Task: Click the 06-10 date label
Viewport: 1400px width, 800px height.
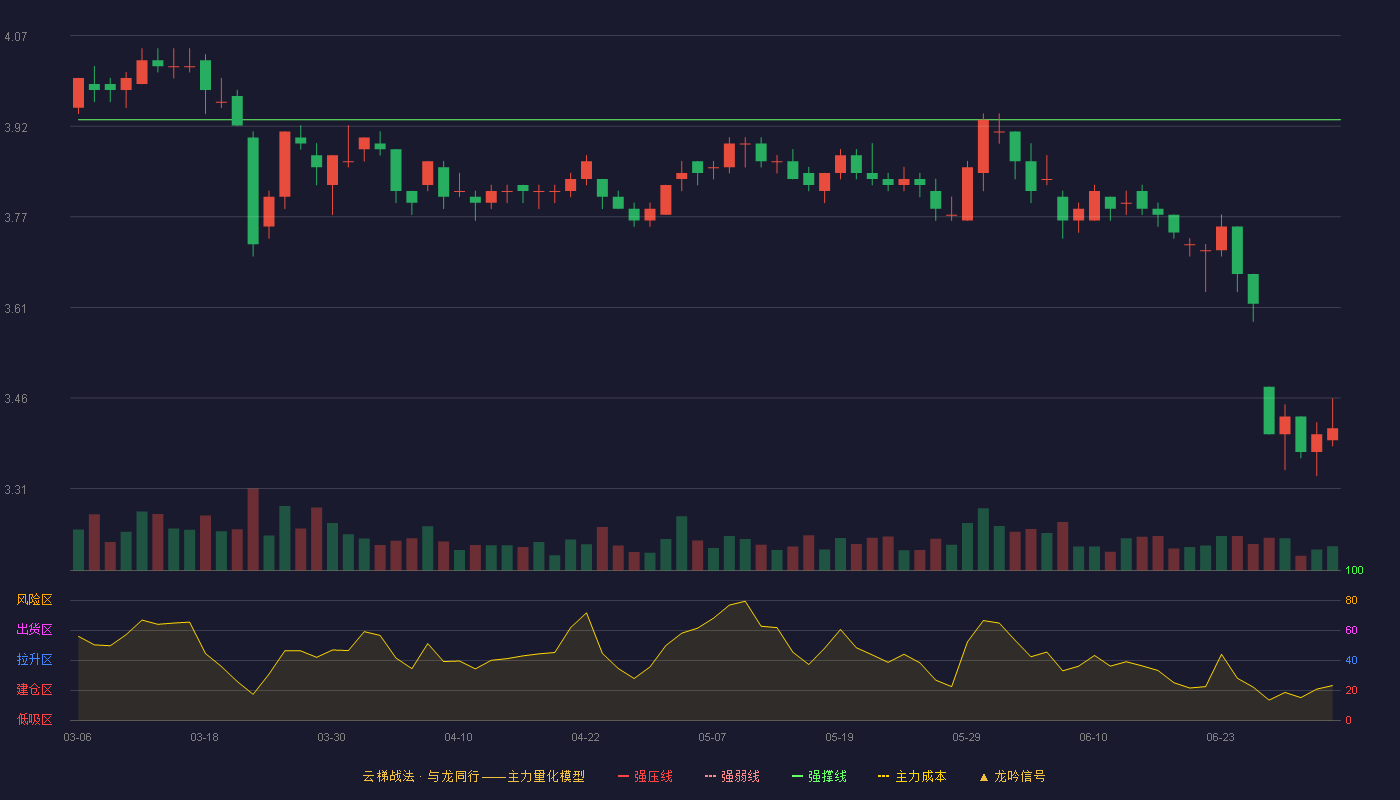Action: pos(1093,737)
